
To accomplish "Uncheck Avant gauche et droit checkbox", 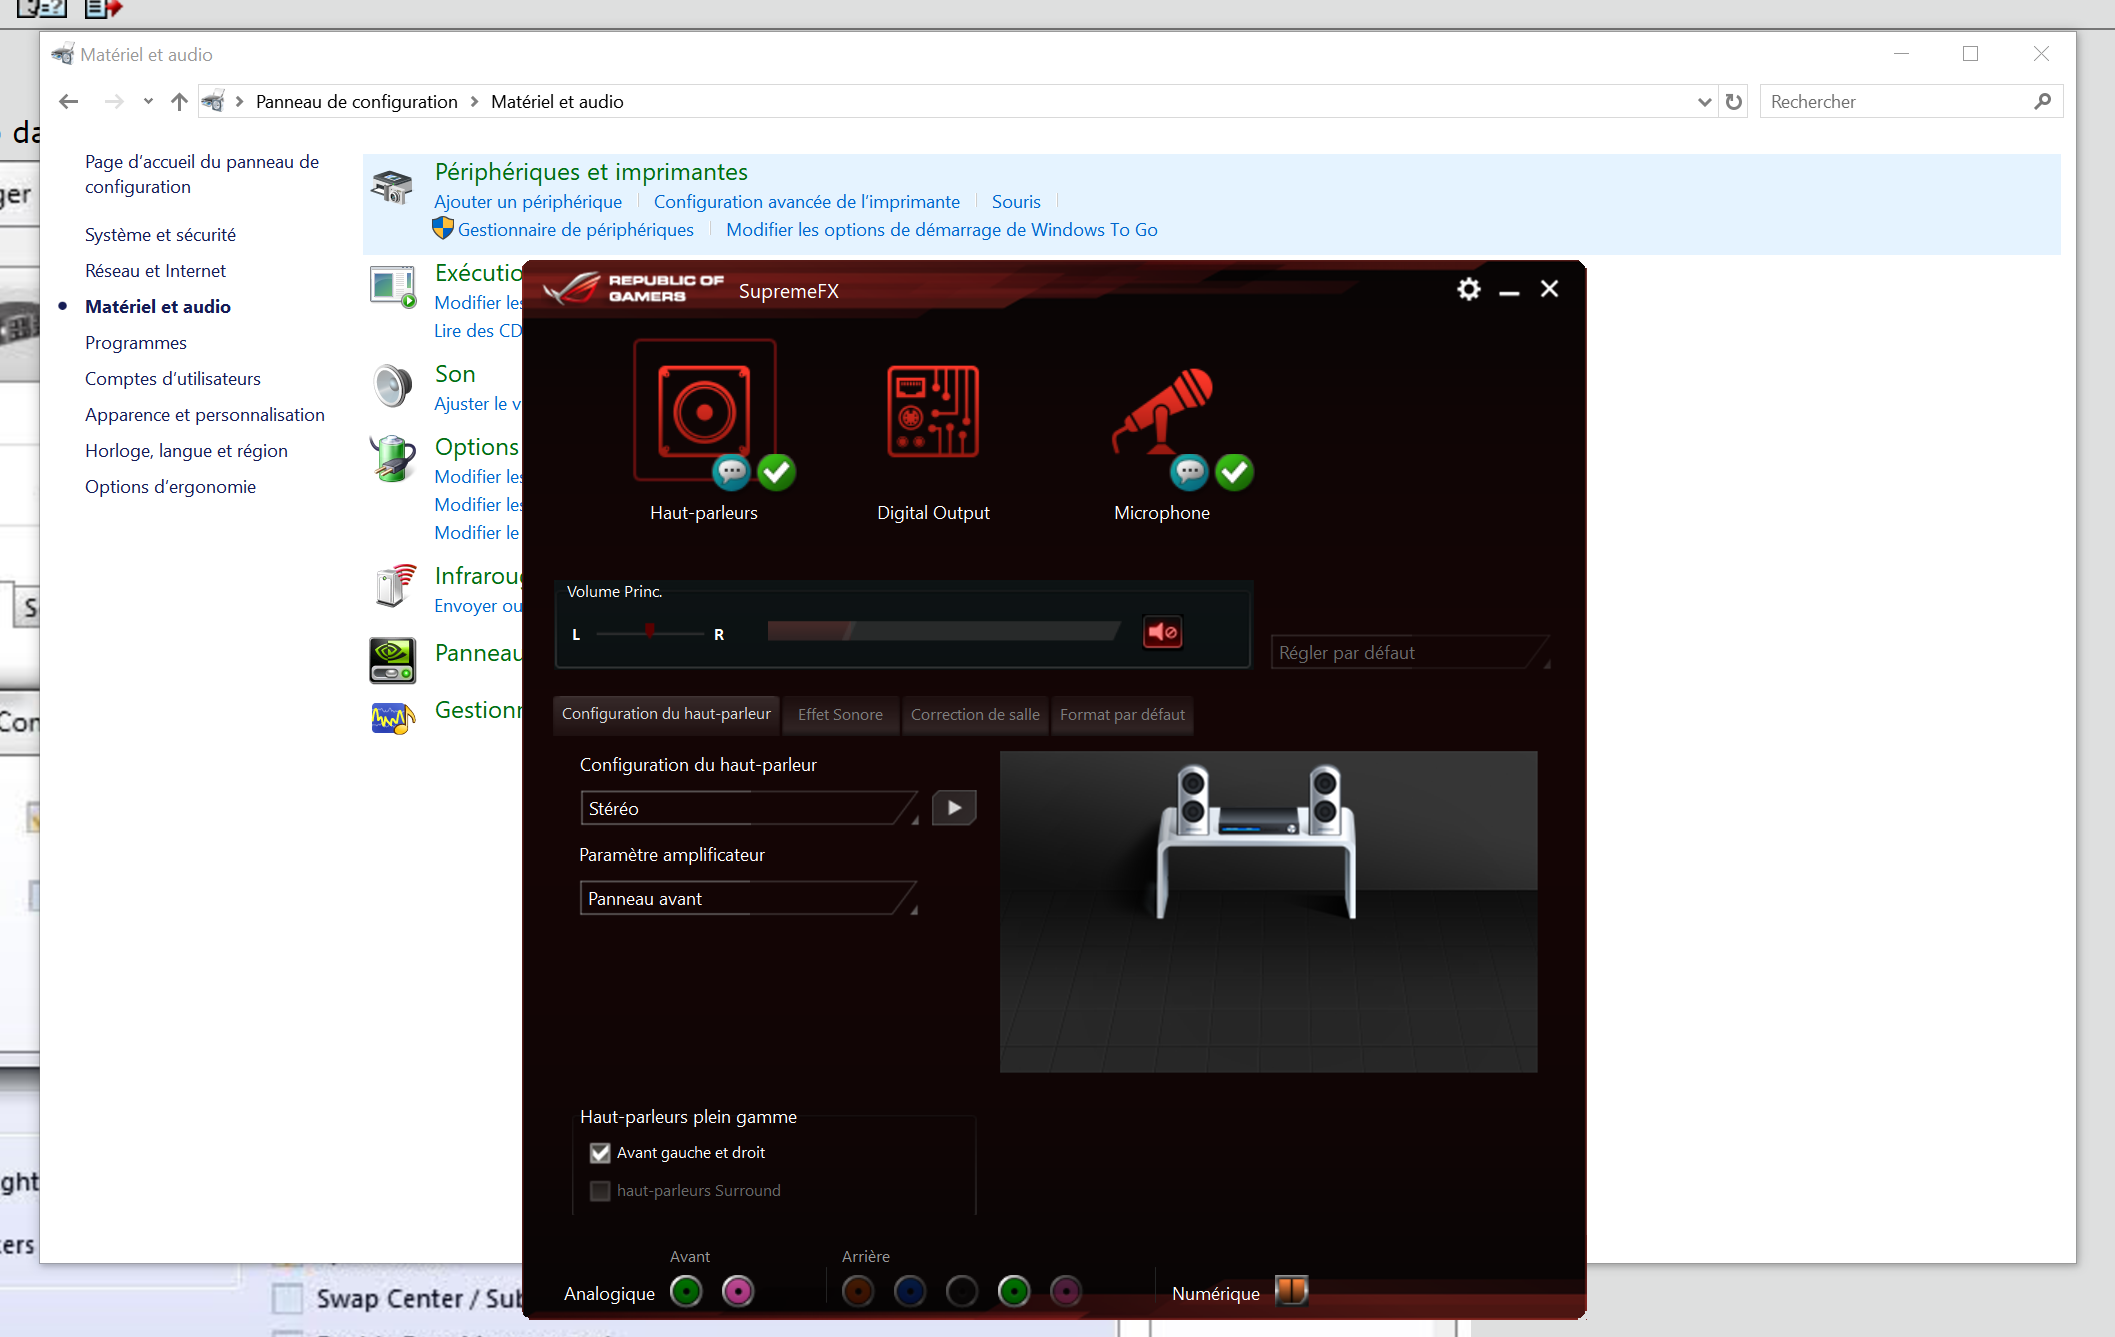I will pos(600,1153).
